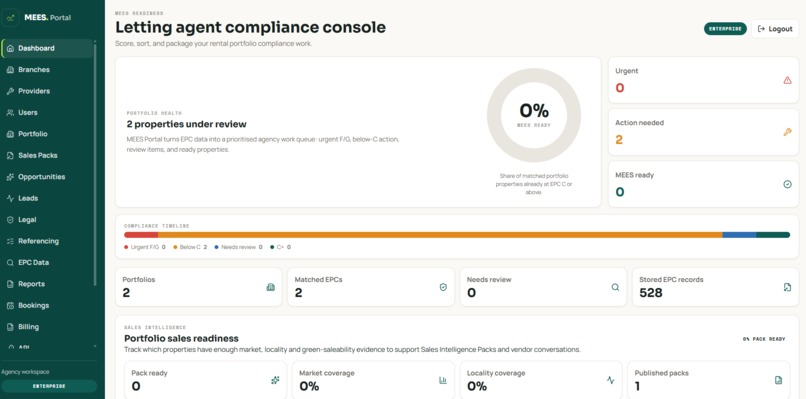Click the Enterprise badge in header
This screenshot has height=399, width=806.
(725, 29)
